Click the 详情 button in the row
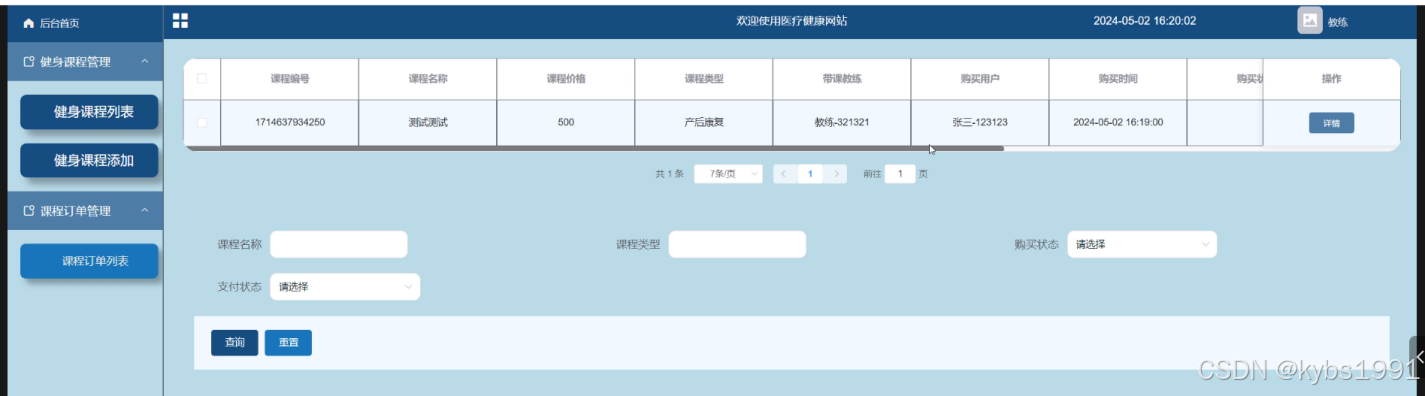1425x396 pixels. [x=1331, y=123]
